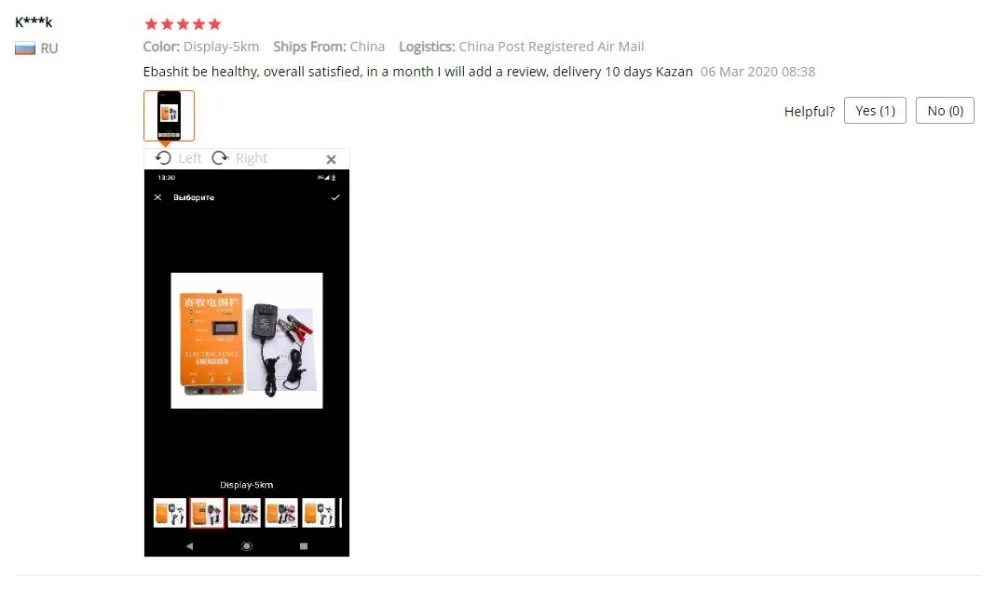Tap the checkmark icon in phone screenshot
The height and width of the screenshot is (592, 1000).
(x=335, y=197)
